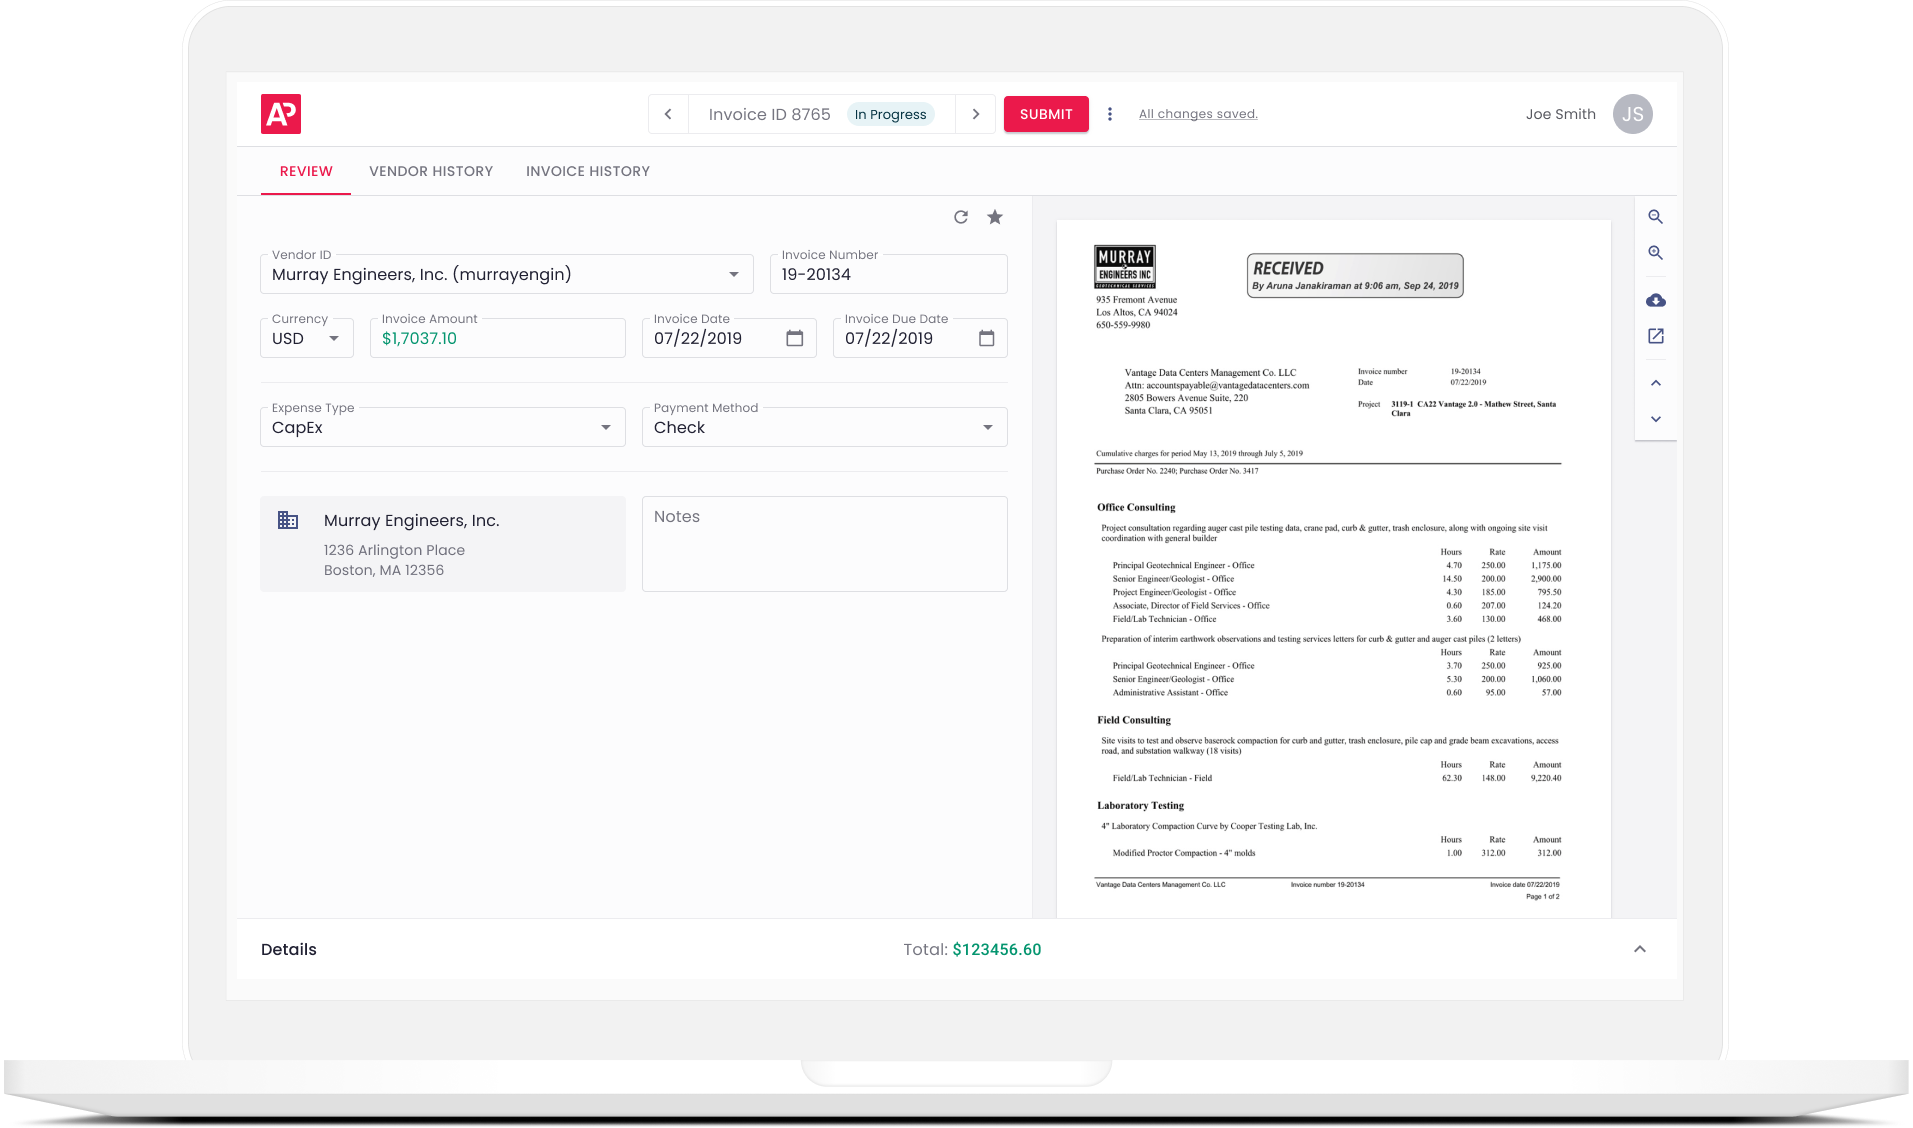Go to the next invoice arrow
The width and height of the screenshot is (1913, 1128).
pyautogui.click(x=975, y=114)
